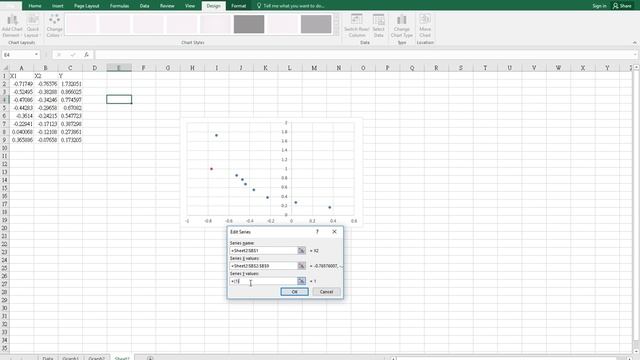This screenshot has height=360, width=640.
Task: Click the formula bar confirm checkmark icon
Action: tap(73, 55)
